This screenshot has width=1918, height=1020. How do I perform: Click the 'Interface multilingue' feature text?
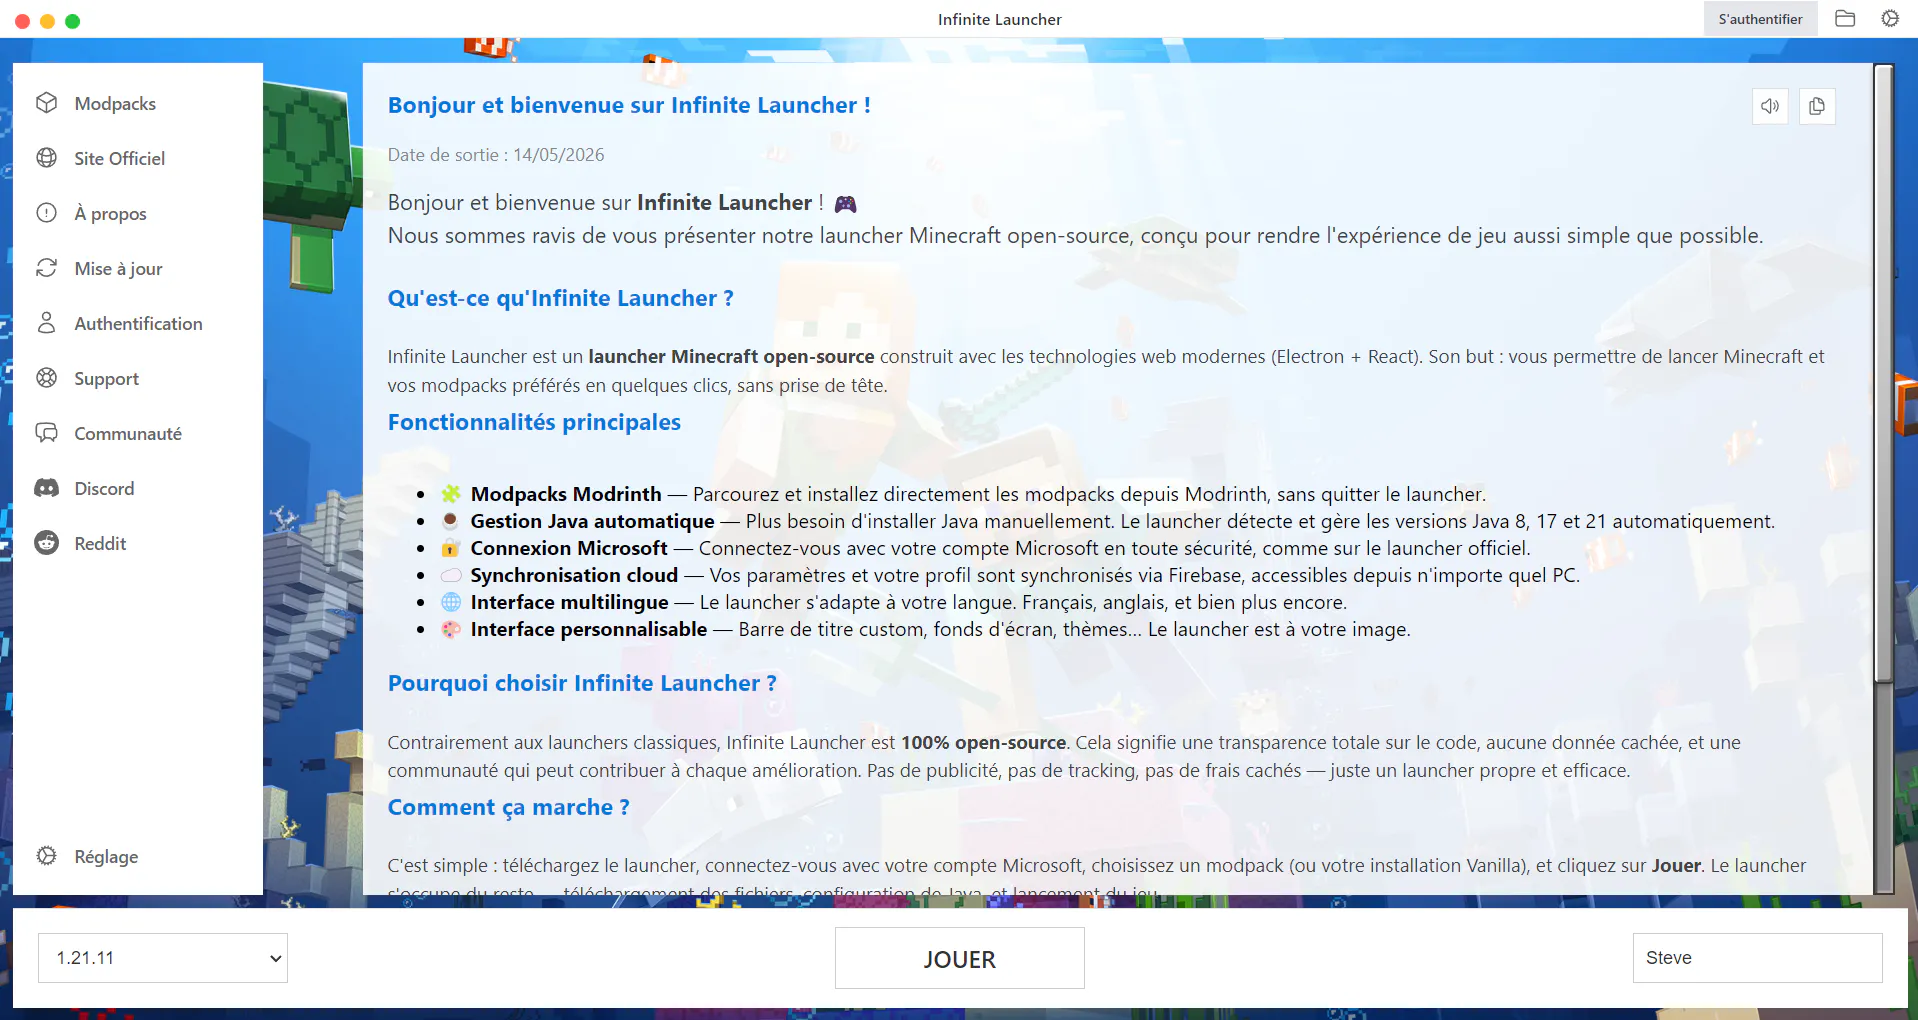point(570,602)
